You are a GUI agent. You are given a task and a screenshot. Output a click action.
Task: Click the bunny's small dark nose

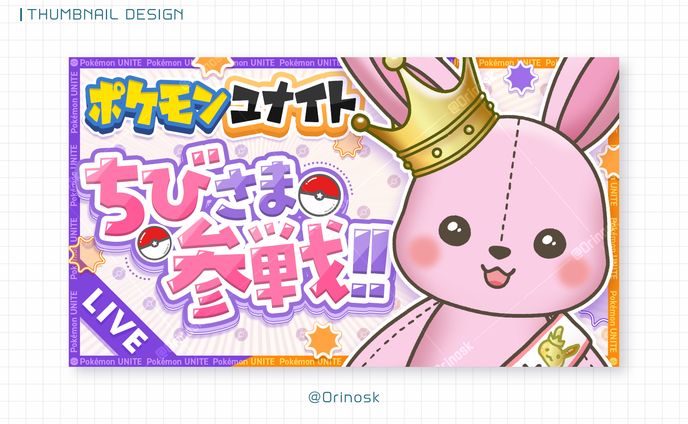coord(499,252)
